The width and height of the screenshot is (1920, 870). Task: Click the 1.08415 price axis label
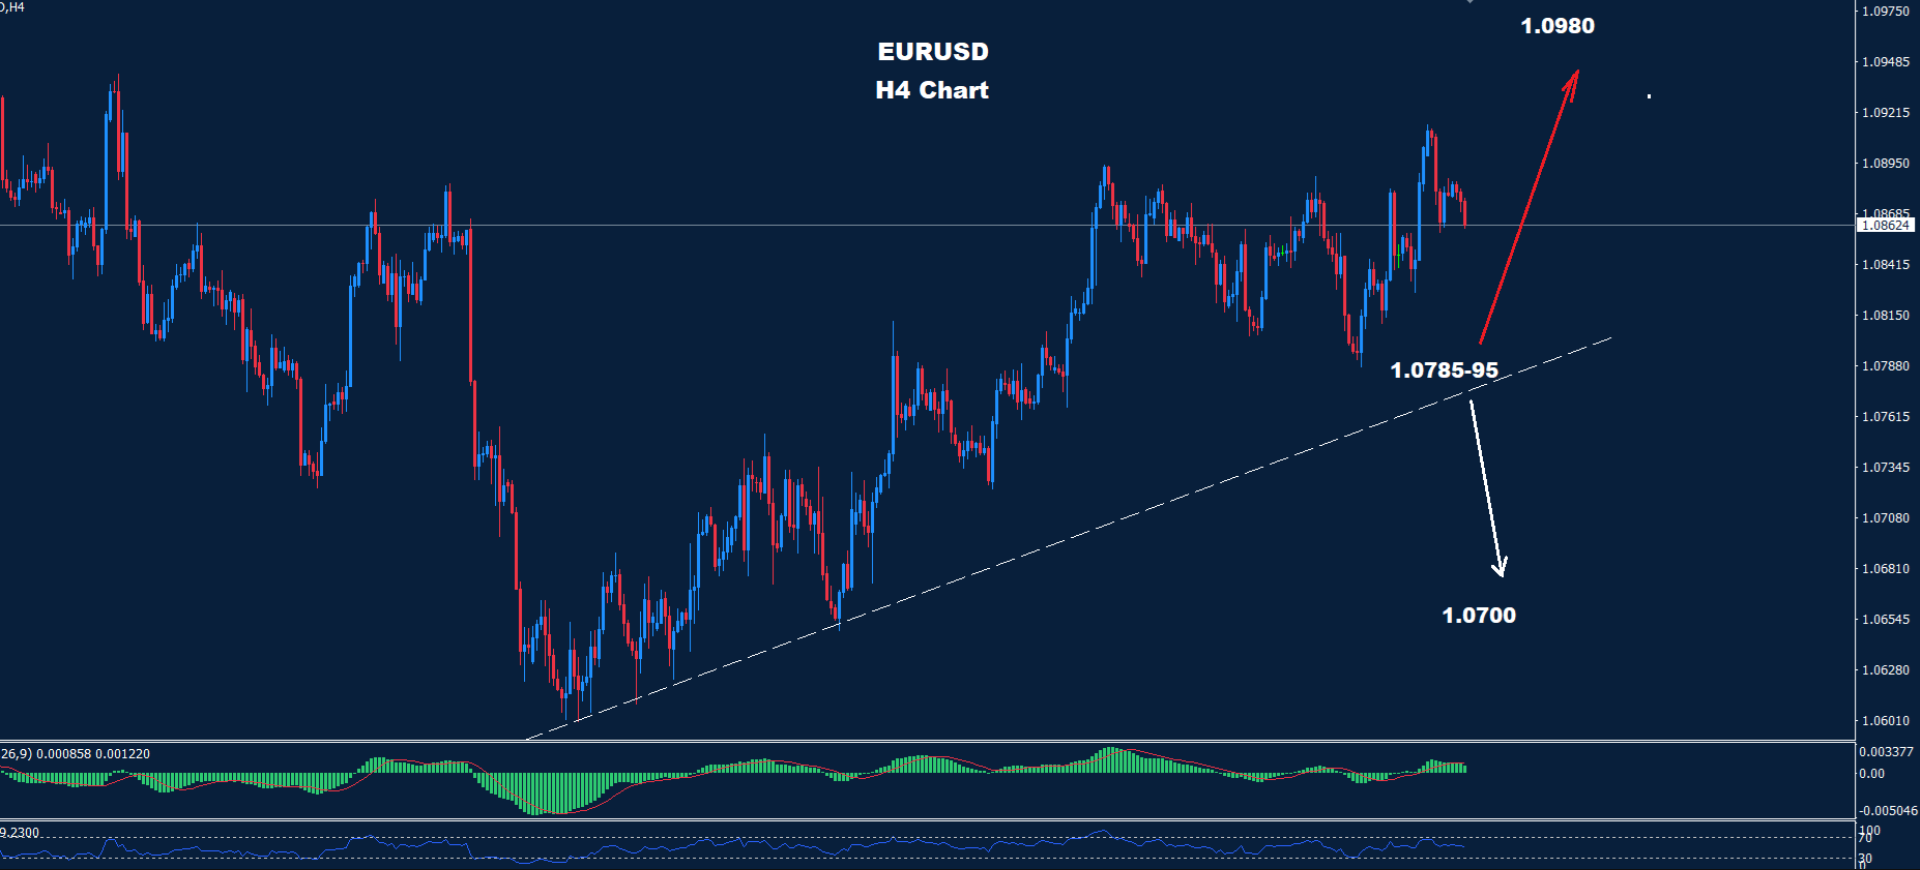1885,265
